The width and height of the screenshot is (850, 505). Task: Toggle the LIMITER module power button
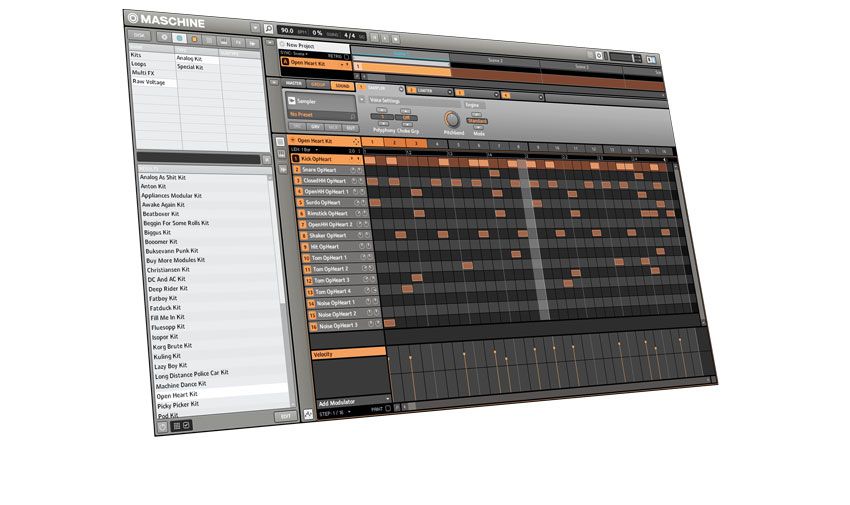click(x=449, y=92)
